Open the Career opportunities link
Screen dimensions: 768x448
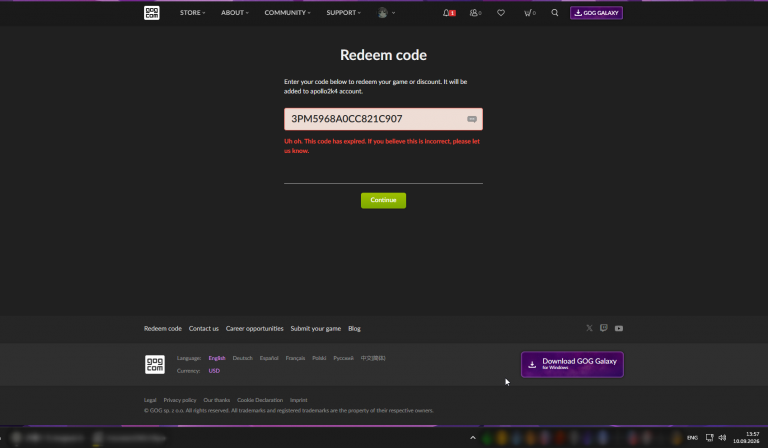[254, 329]
